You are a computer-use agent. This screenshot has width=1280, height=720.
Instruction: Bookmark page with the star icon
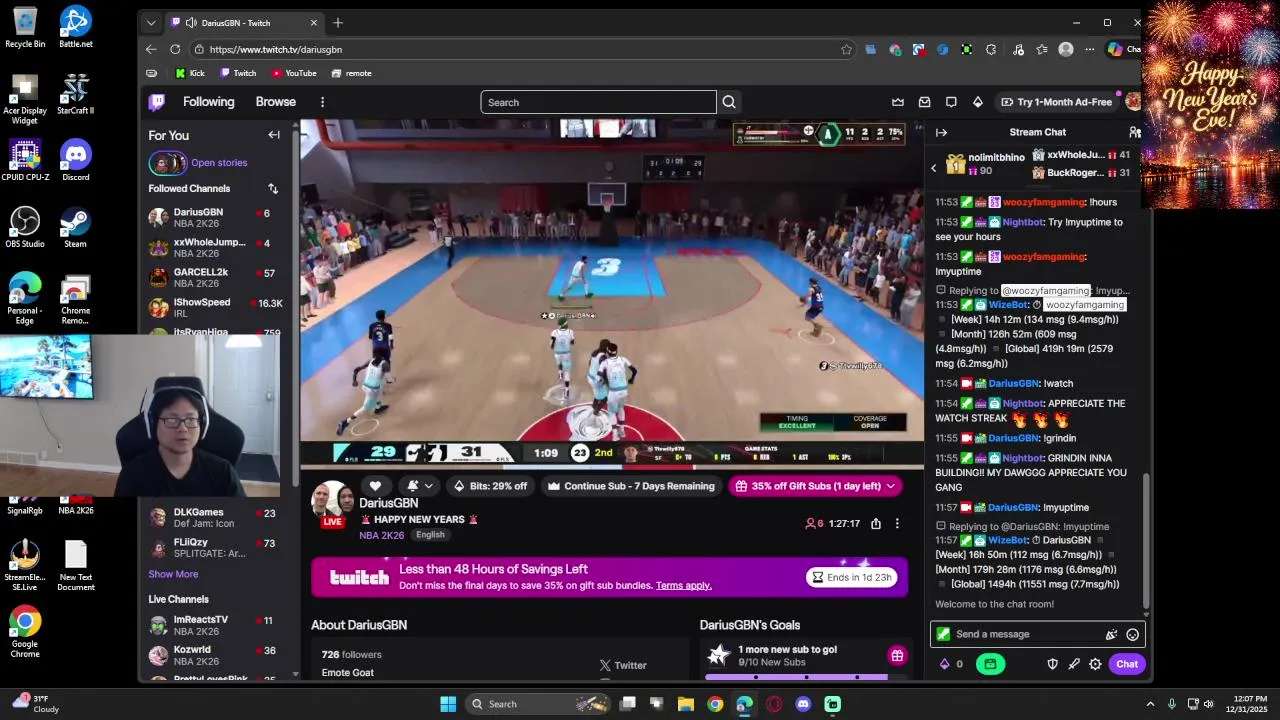click(x=846, y=49)
